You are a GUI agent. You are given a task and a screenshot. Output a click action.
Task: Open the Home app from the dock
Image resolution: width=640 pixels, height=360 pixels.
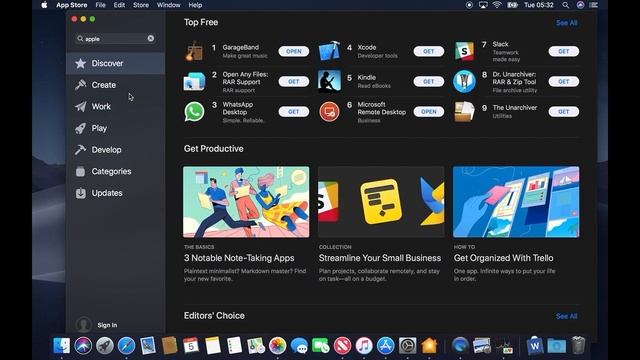click(429, 346)
